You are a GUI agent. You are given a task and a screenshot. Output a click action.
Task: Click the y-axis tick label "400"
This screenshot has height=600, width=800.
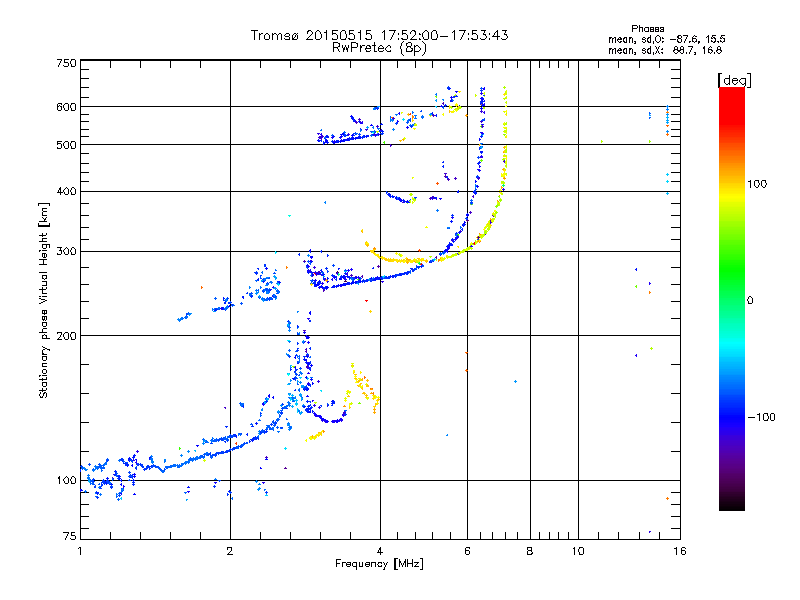pyautogui.click(x=66, y=191)
